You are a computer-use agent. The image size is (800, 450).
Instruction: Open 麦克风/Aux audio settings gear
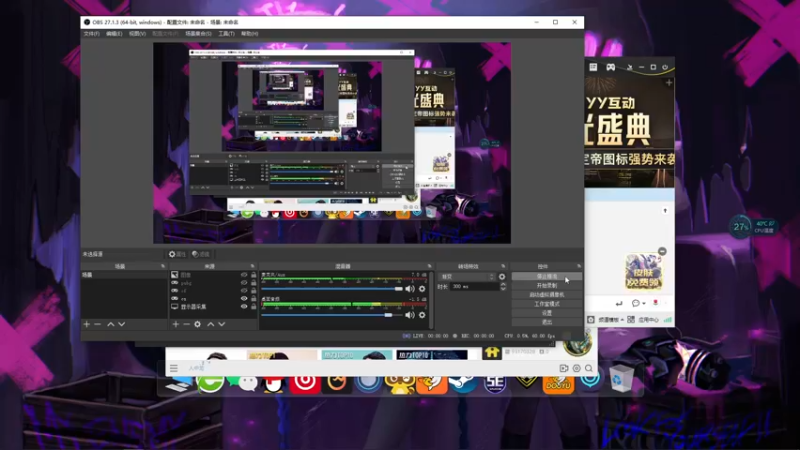422,289
